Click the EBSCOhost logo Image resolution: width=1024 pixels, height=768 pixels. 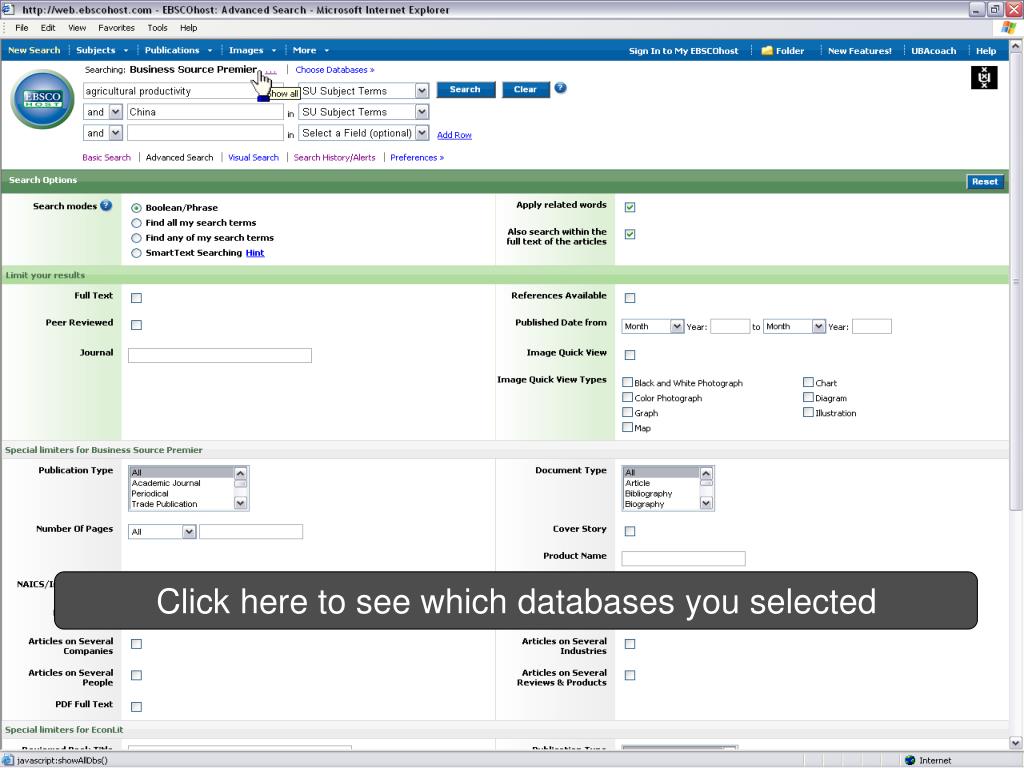click(x=42, y=99)
